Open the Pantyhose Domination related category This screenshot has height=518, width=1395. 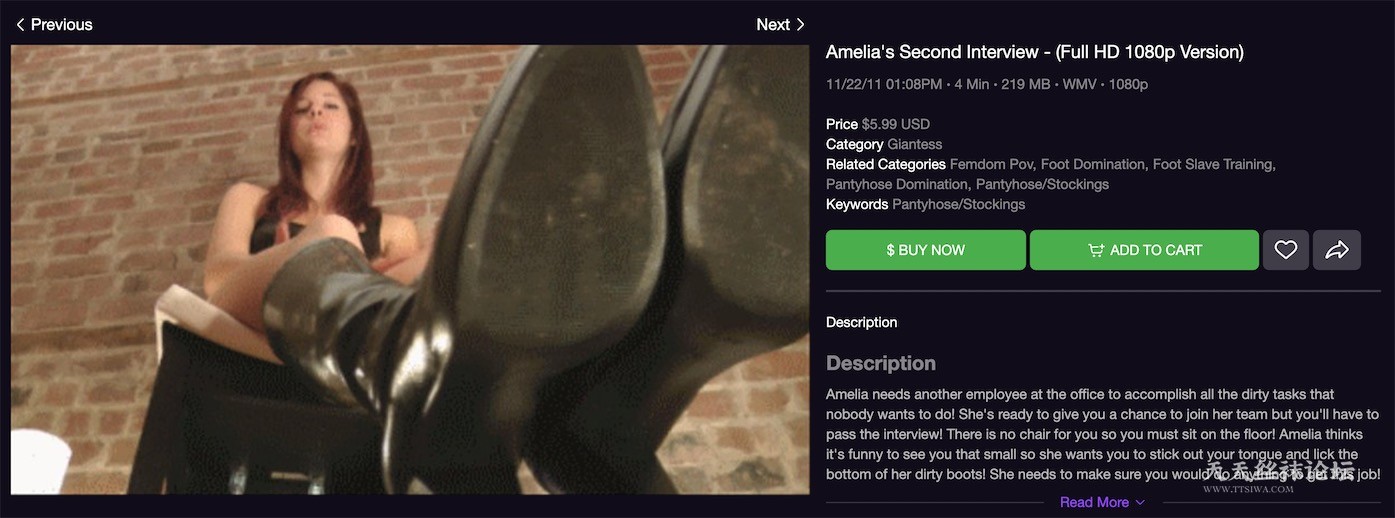pyautogui.click(x=895, y=184)
